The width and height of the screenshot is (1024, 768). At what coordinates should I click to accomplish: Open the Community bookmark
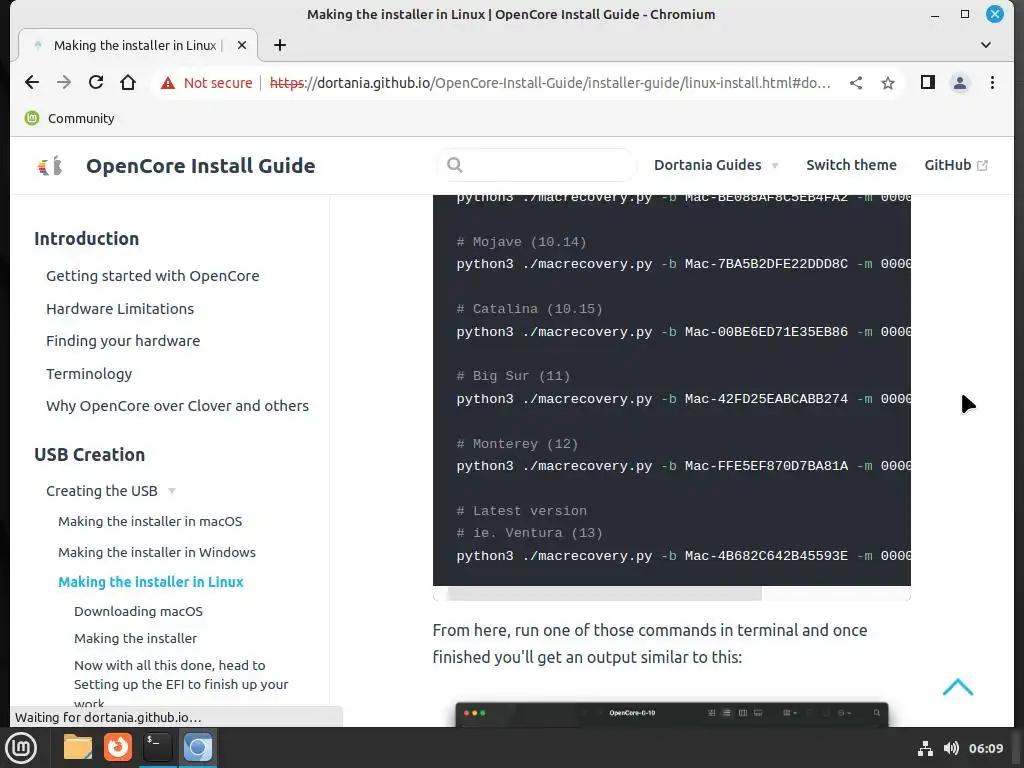(x=69, y=118)
